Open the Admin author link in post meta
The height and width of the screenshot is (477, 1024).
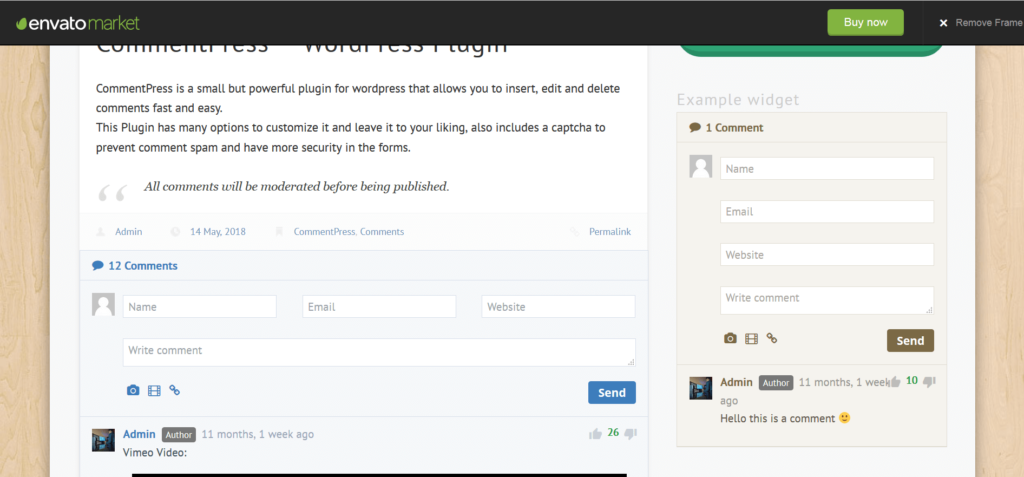pos(129,231)
